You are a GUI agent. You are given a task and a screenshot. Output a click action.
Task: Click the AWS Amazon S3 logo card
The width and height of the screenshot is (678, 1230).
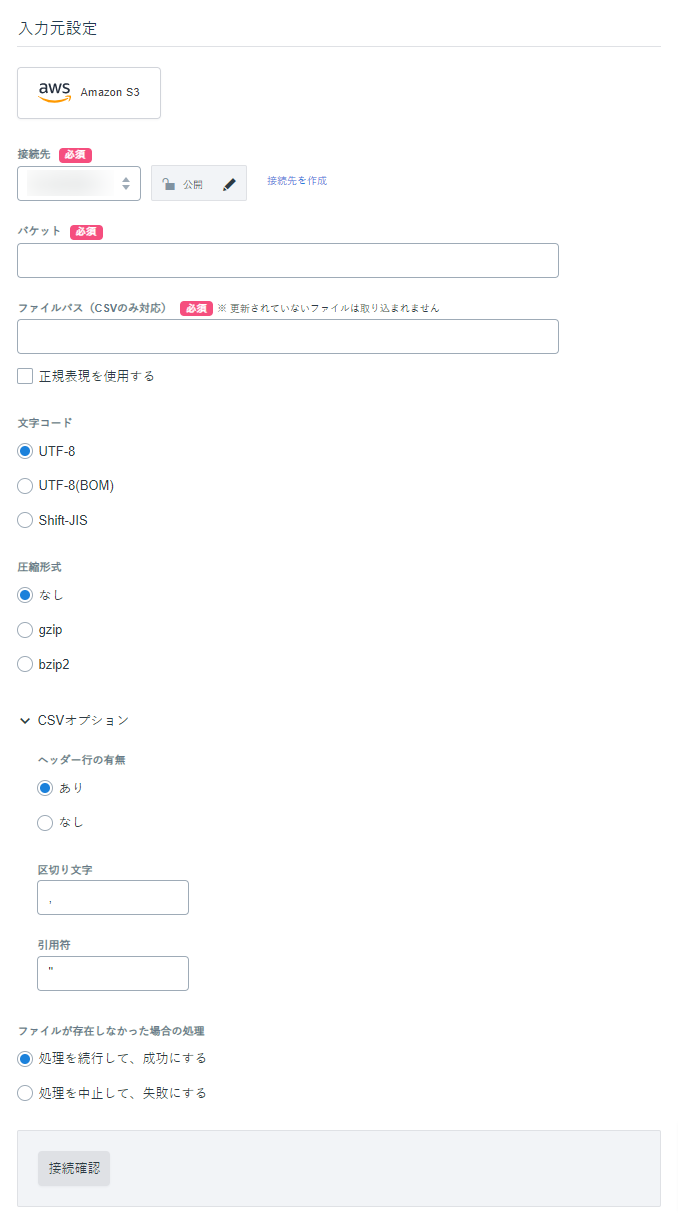89,93
